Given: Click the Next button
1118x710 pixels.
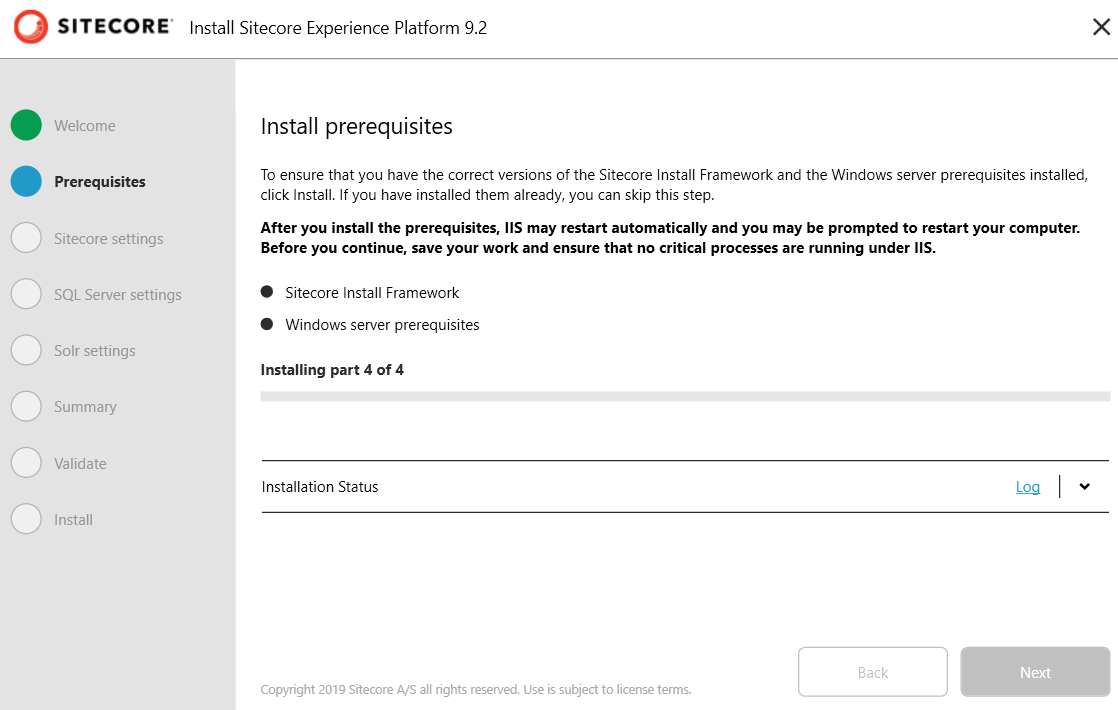Looking at the screenshot, I should (1035, 672).
